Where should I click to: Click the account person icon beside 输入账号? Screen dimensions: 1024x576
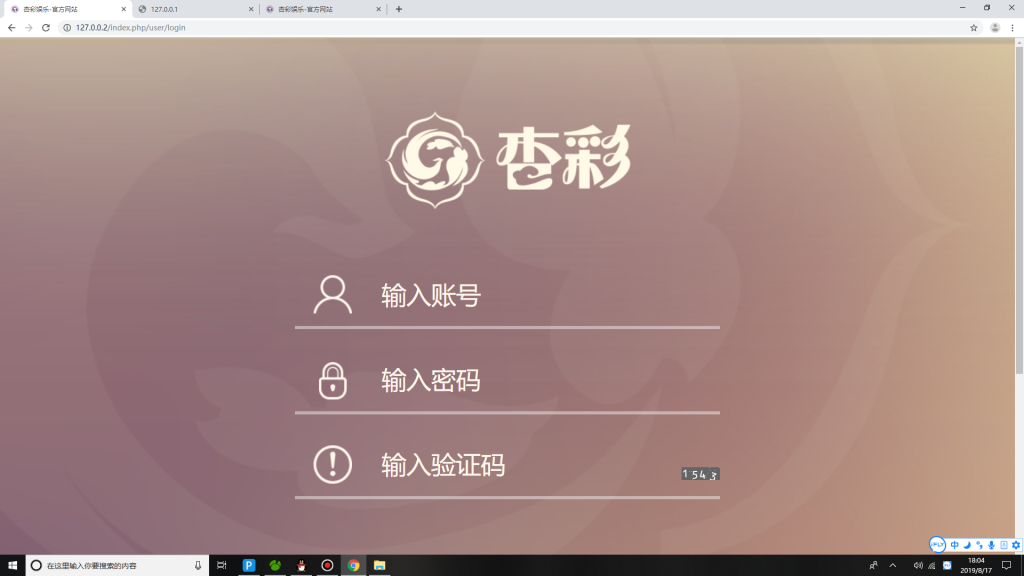click(x=331, y=295)
